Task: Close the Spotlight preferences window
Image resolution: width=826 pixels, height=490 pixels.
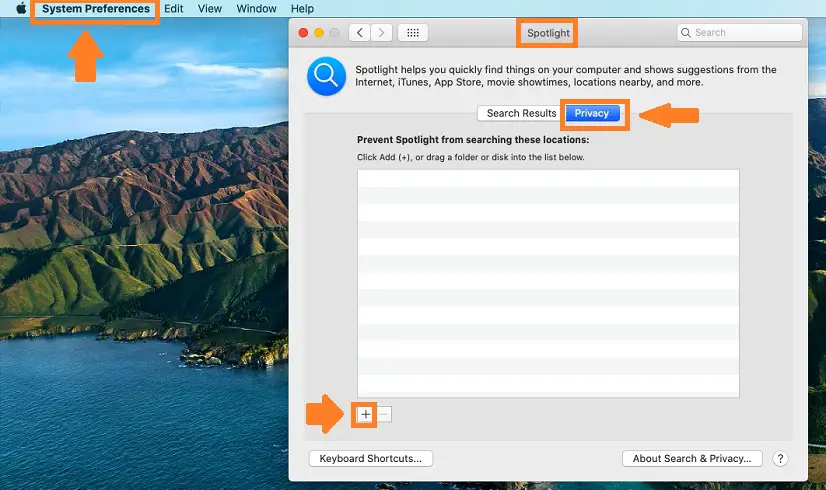Action: coord(303,33)
